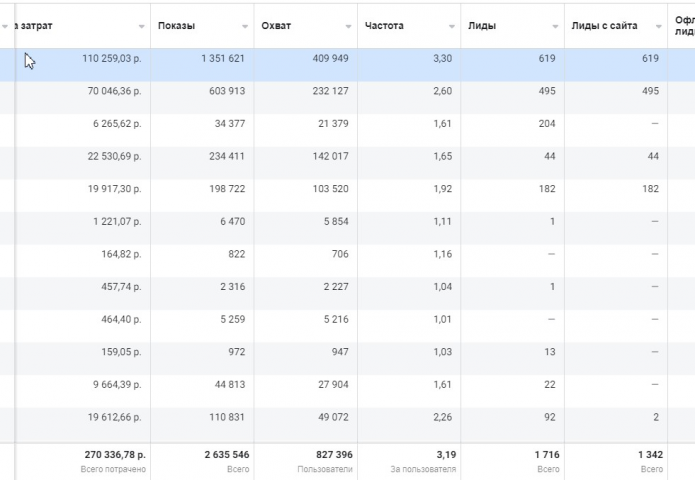Sort by the Показы column header
695x480 pixels.
176,26
